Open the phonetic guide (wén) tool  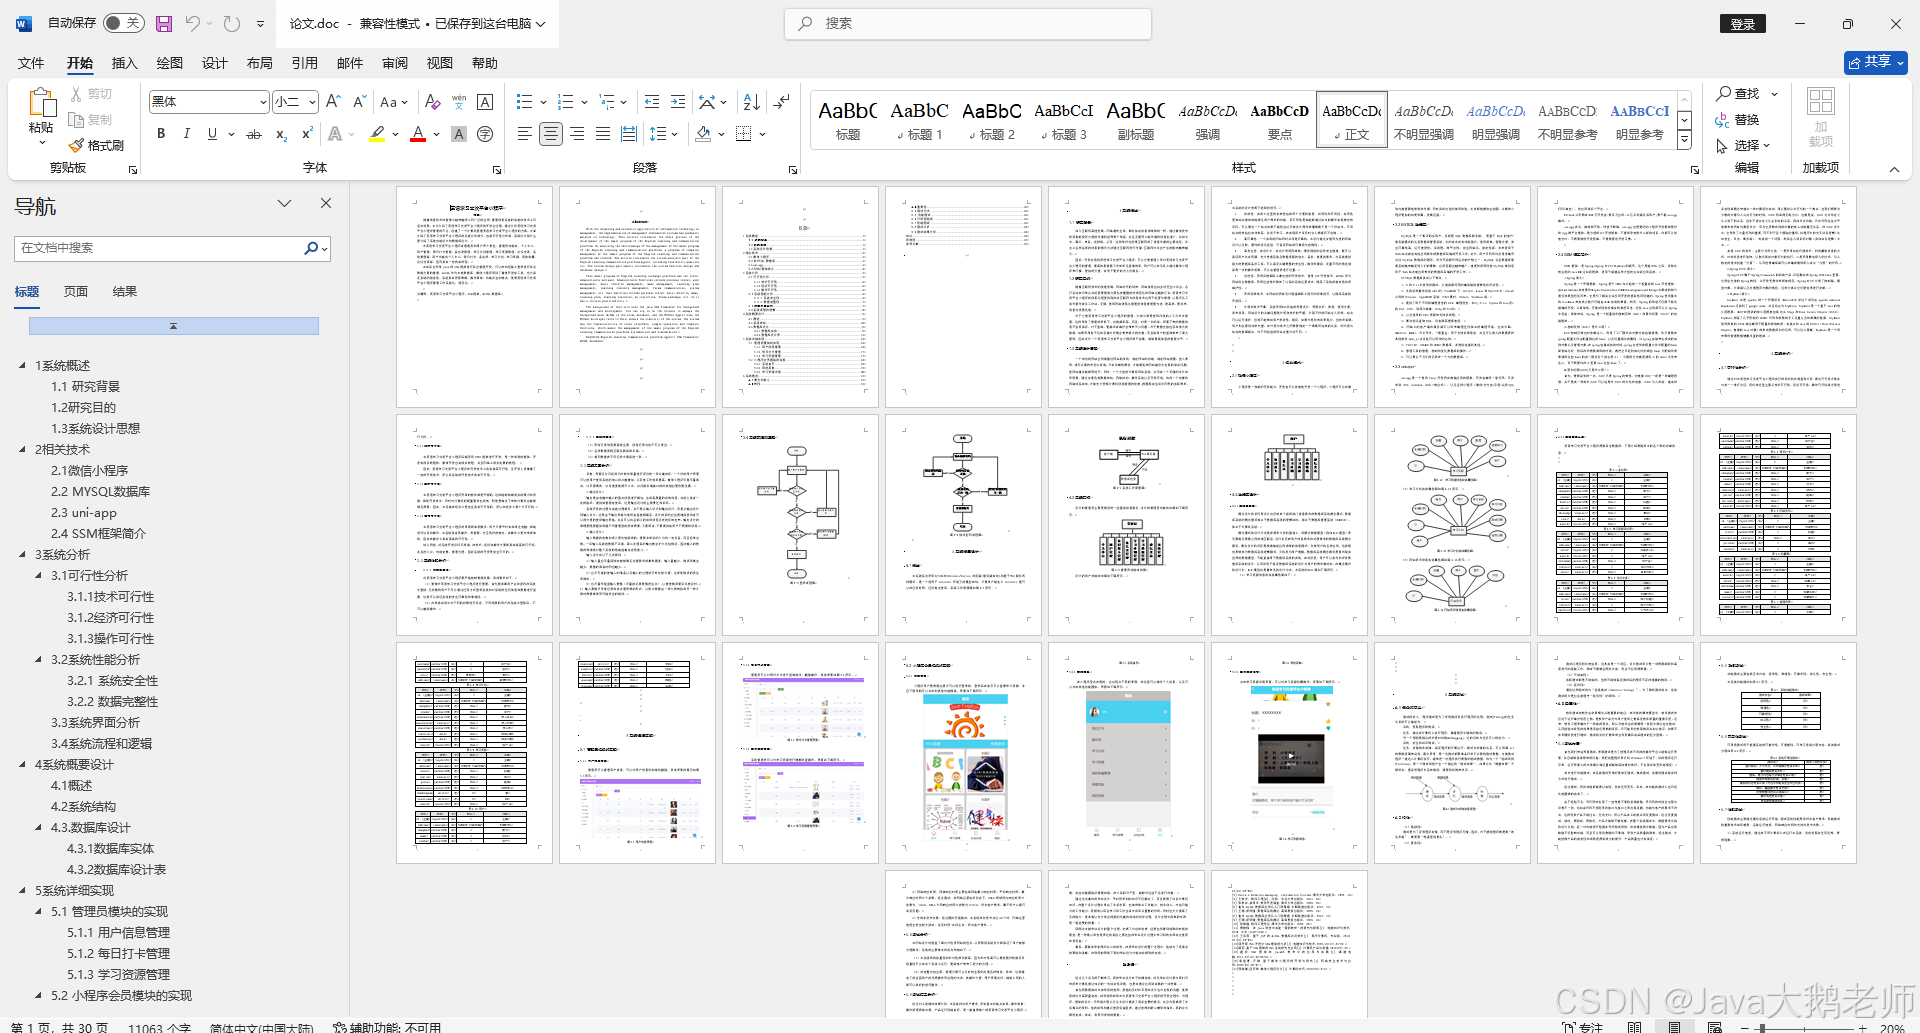[x=459, y=102]
